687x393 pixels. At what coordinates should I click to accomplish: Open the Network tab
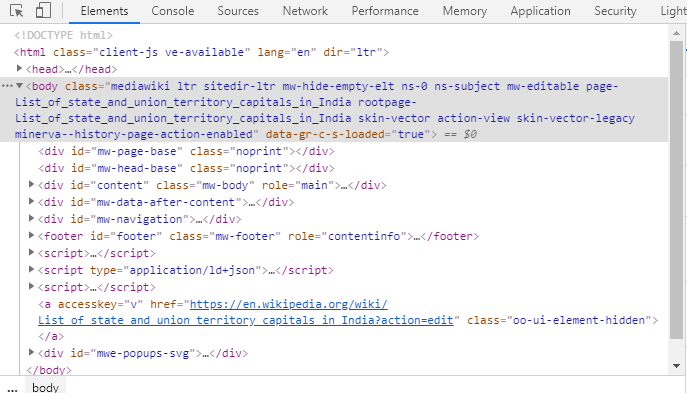305,11
